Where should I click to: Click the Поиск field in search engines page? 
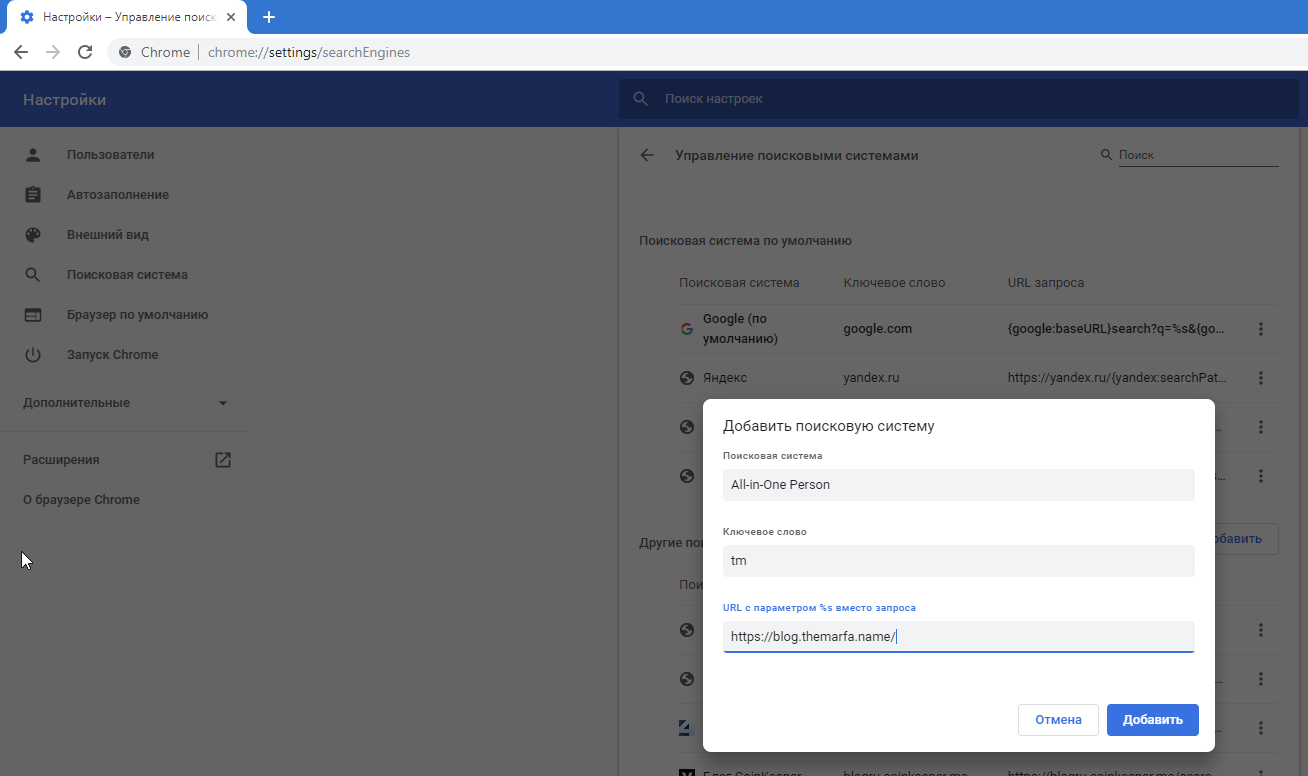pos(1198,155)
